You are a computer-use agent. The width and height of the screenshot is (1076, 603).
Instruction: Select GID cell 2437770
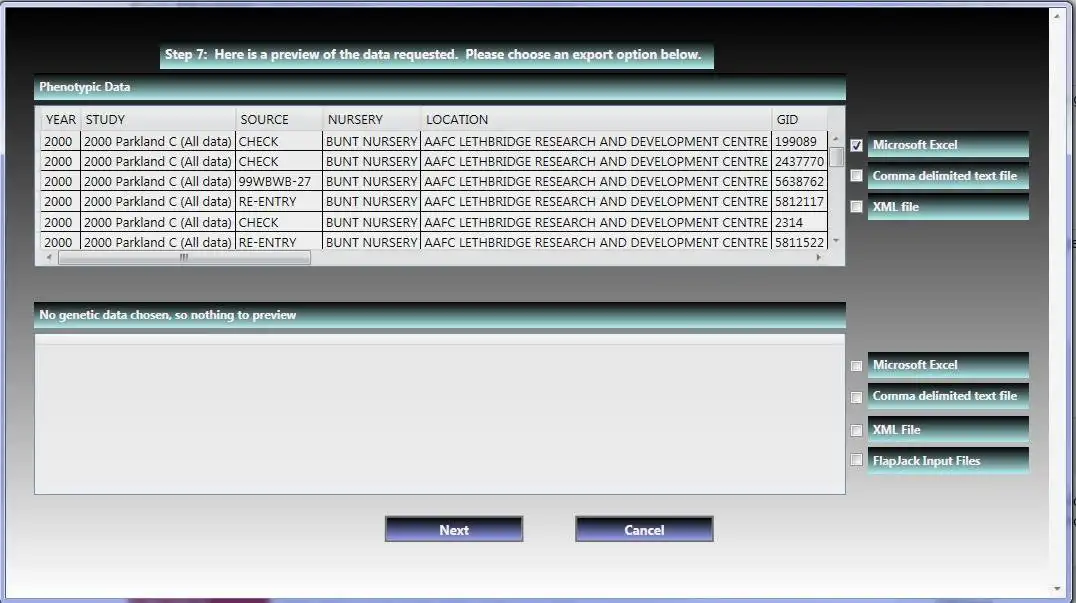799,161
